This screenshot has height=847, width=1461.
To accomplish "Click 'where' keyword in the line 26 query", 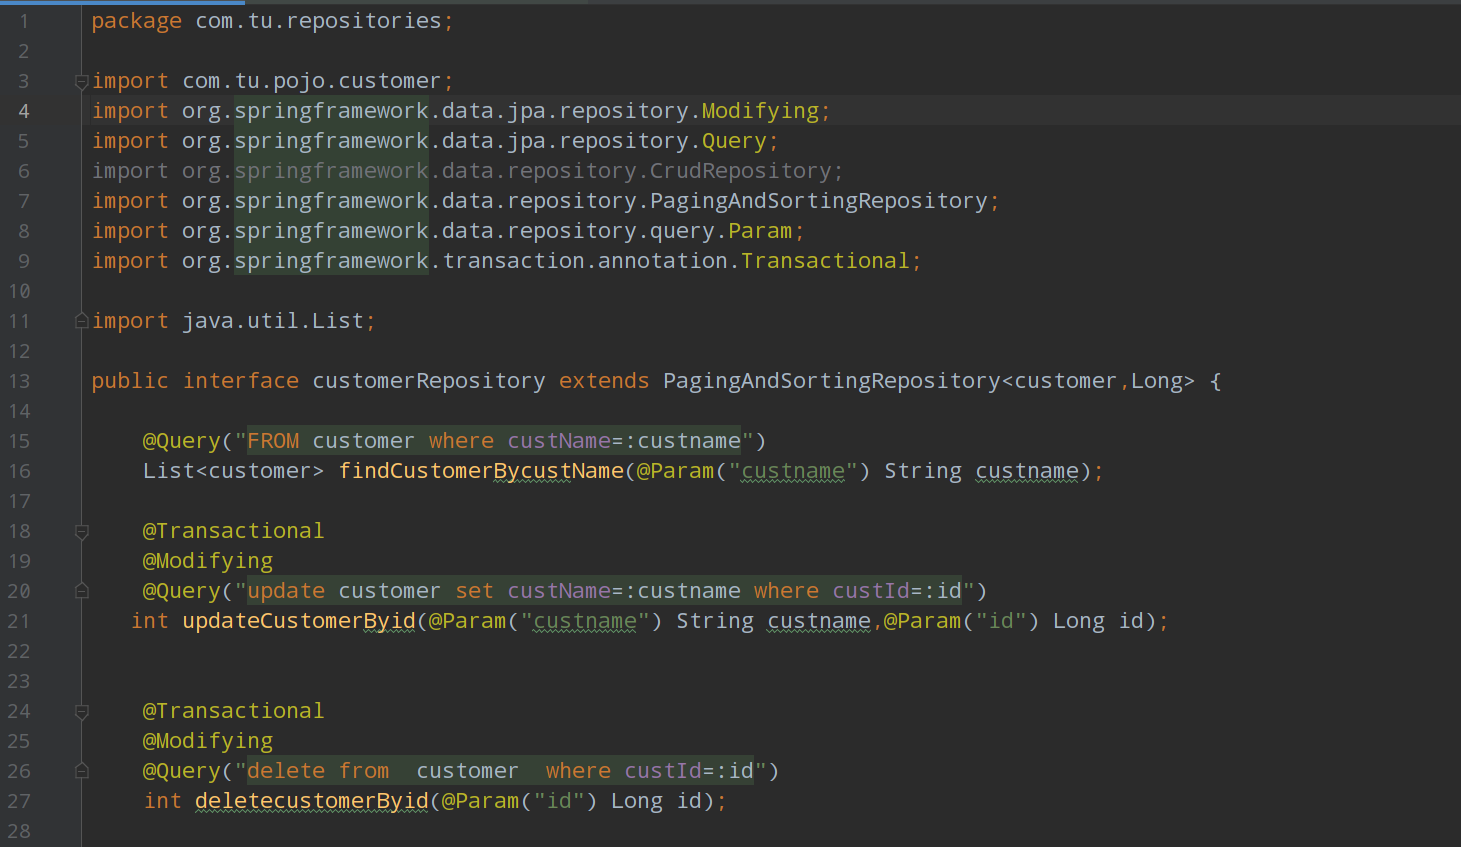I will click(578, 771).
